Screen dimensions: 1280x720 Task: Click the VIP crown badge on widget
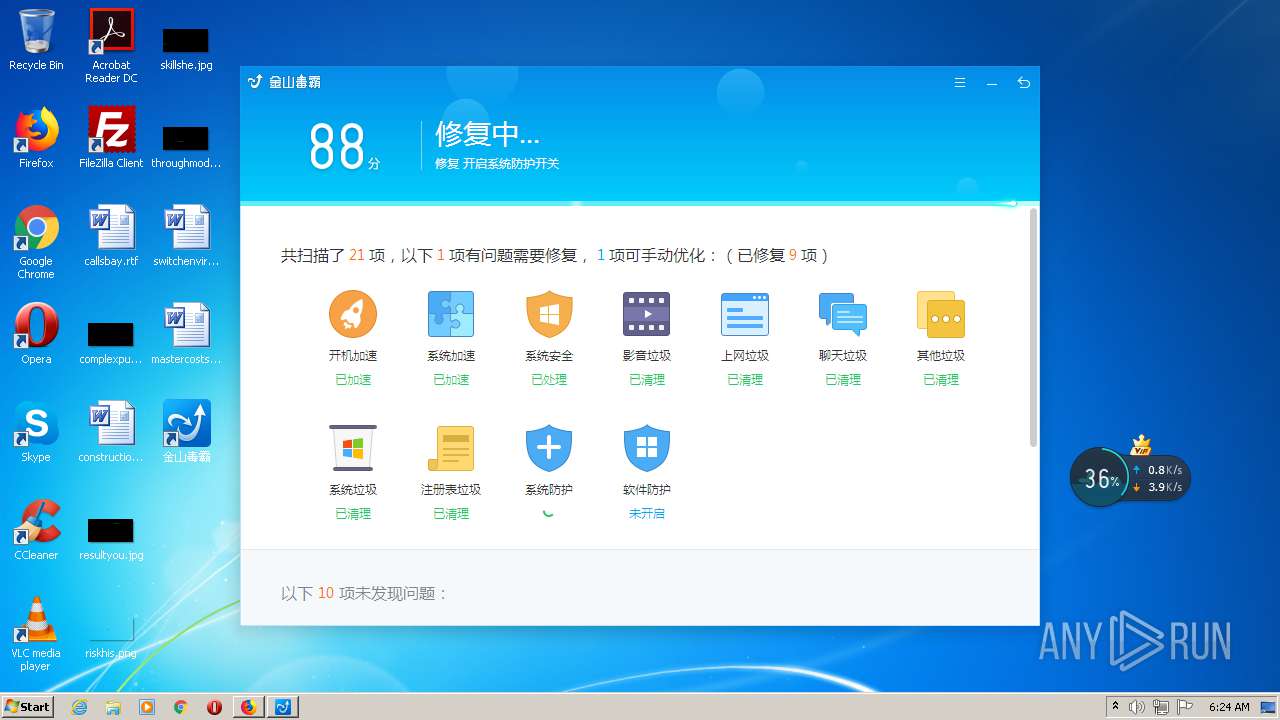[x=1141, y=446]
